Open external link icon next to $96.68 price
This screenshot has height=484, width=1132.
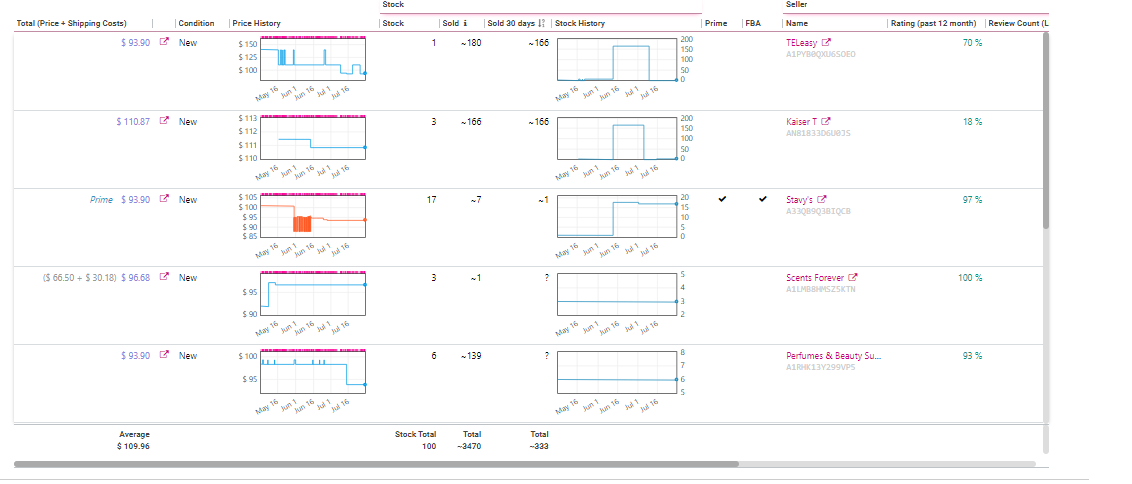[x=164, y=277]
